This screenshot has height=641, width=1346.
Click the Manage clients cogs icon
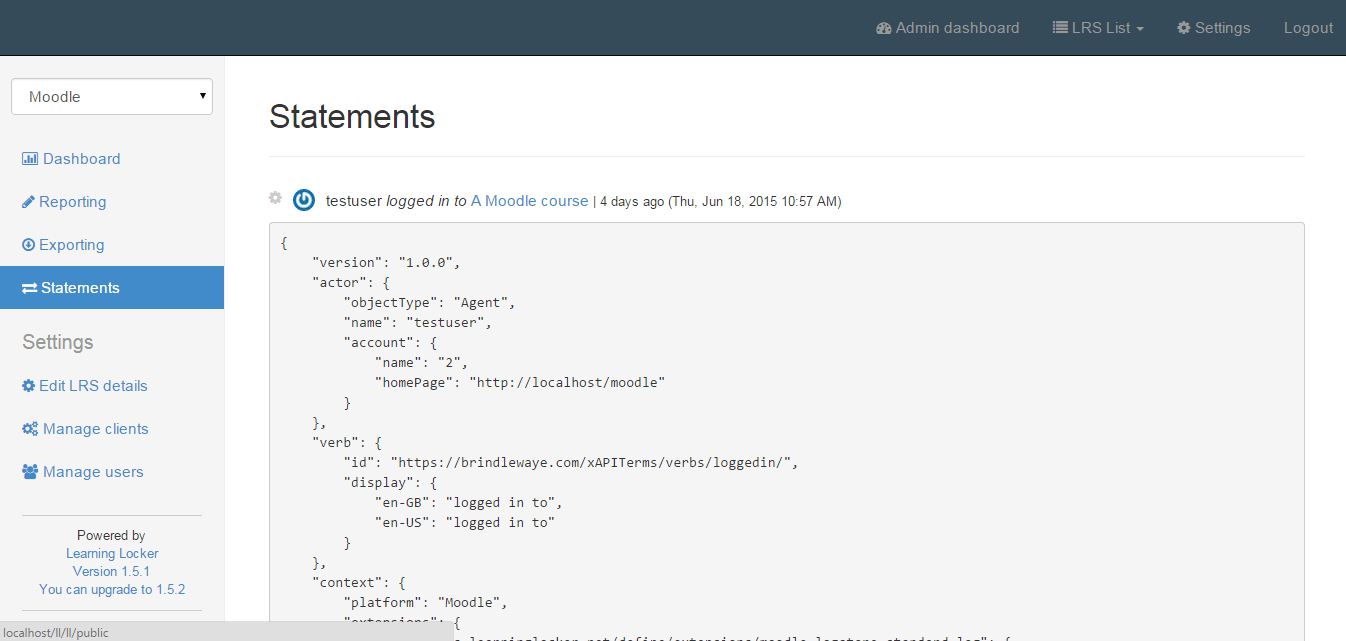[x=30, y=429]
